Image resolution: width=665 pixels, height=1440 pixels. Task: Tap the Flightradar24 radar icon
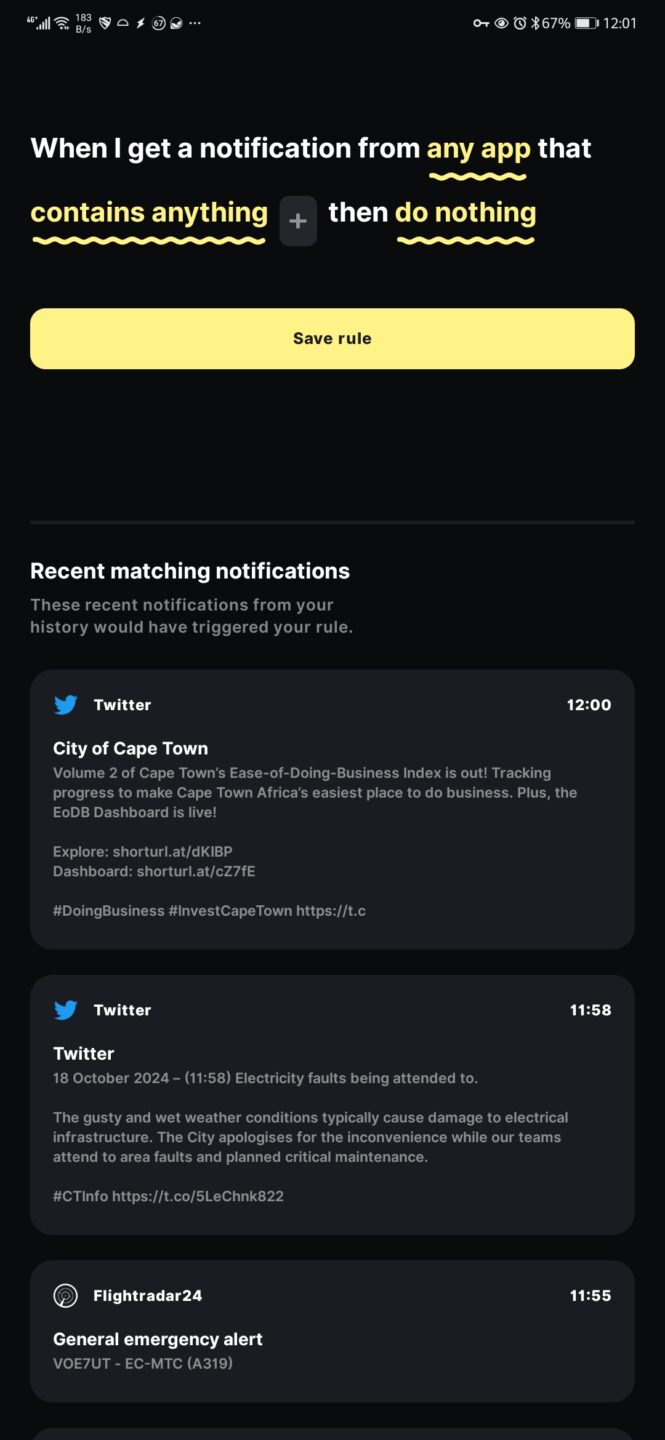pos(66,1296)
